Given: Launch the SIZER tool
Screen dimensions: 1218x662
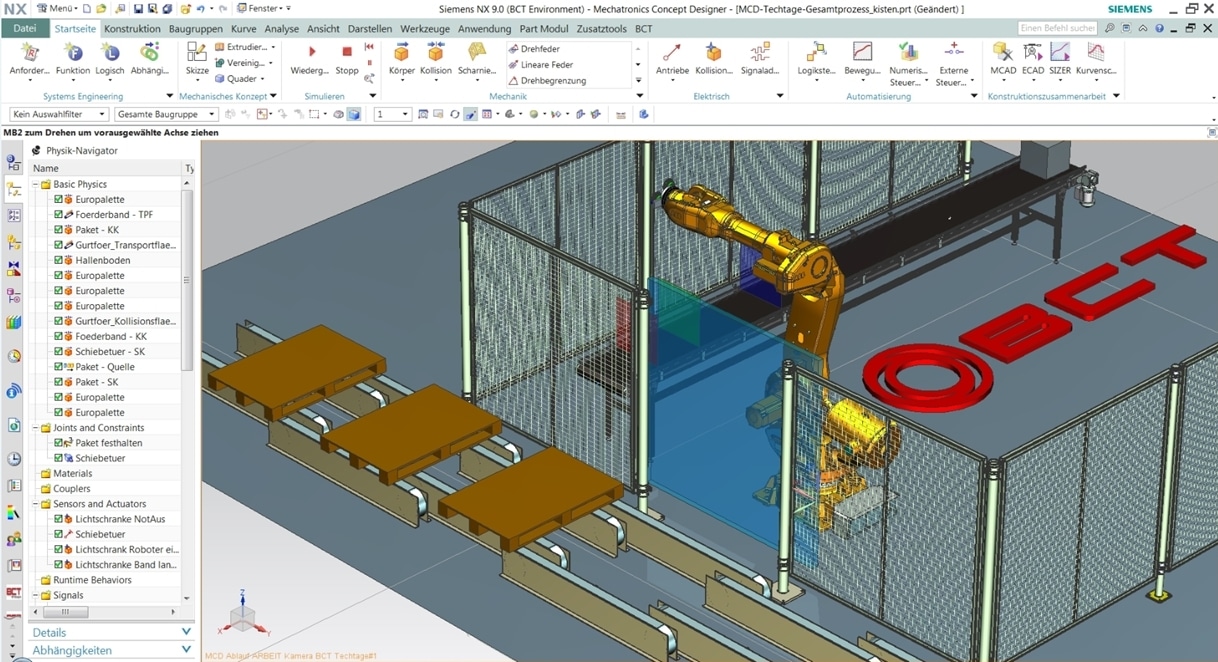Looking at the screenshot, I should coord(1060,59).
